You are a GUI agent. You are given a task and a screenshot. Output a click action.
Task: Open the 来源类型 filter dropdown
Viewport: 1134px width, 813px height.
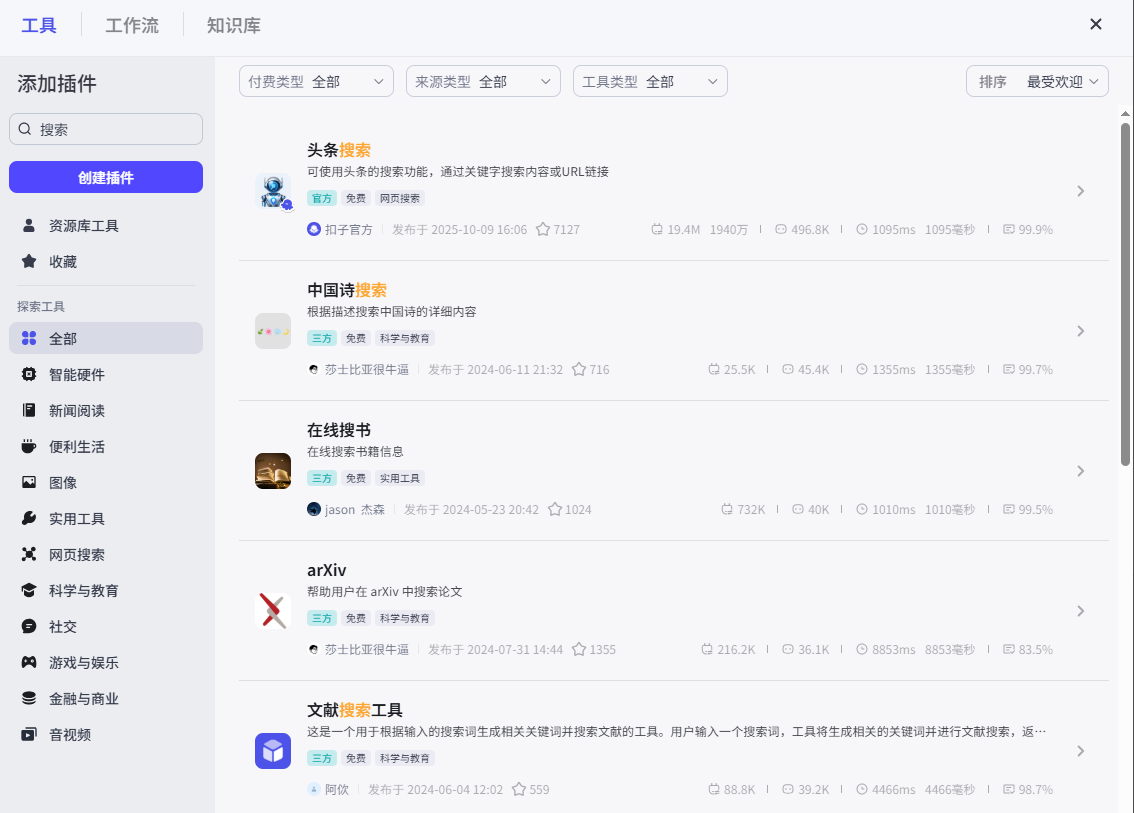pyautogui.click(x=483, y=81)
